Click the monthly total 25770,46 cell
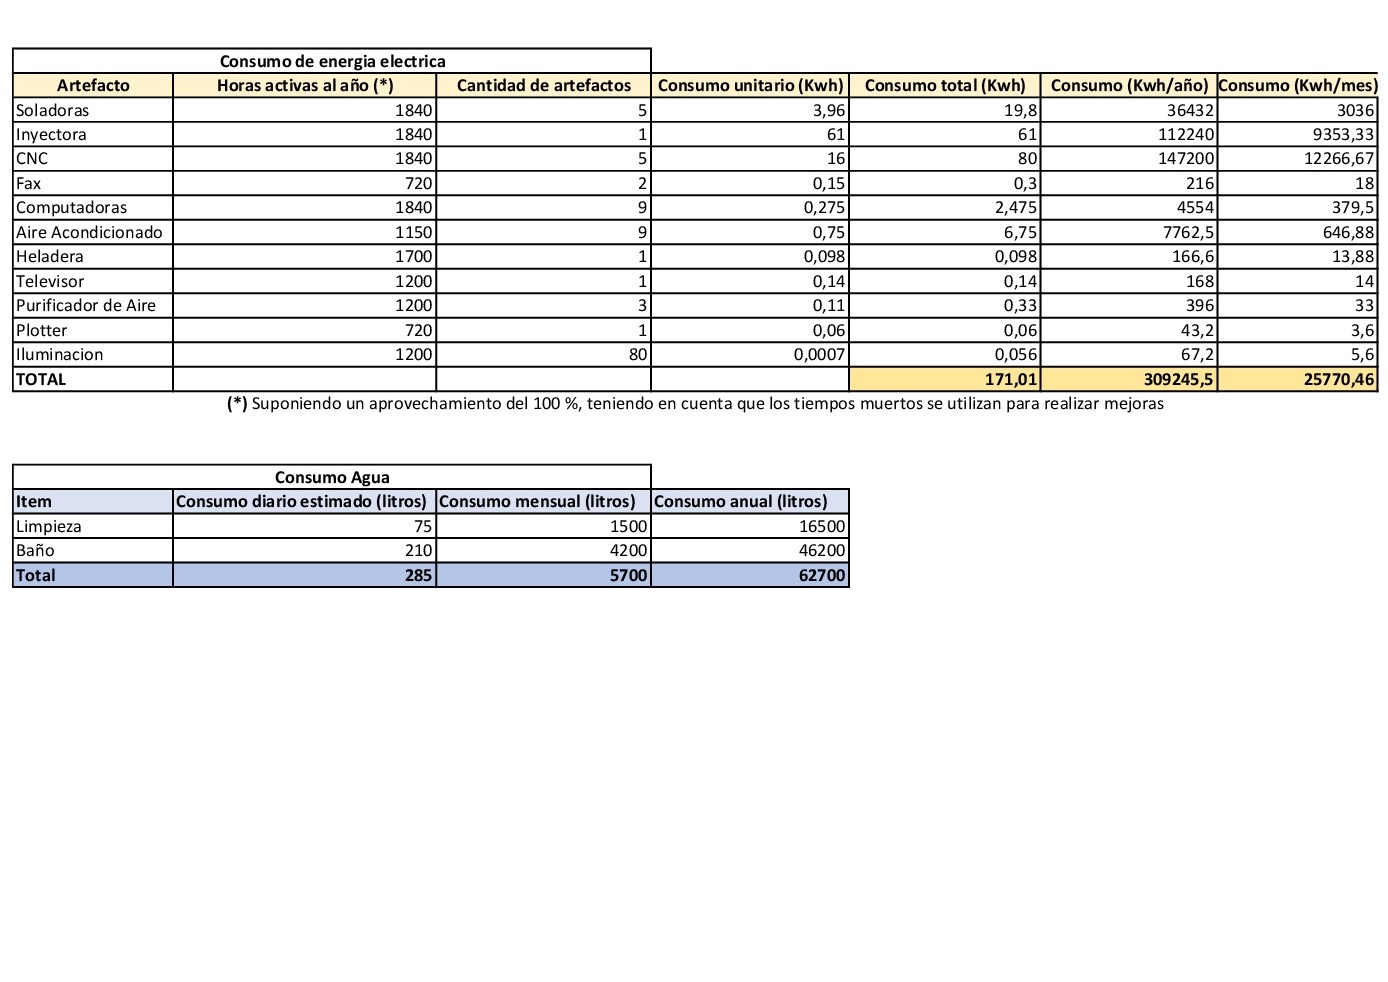Viewport: 1388px width, 982px height. click(x=1298, y=379)
